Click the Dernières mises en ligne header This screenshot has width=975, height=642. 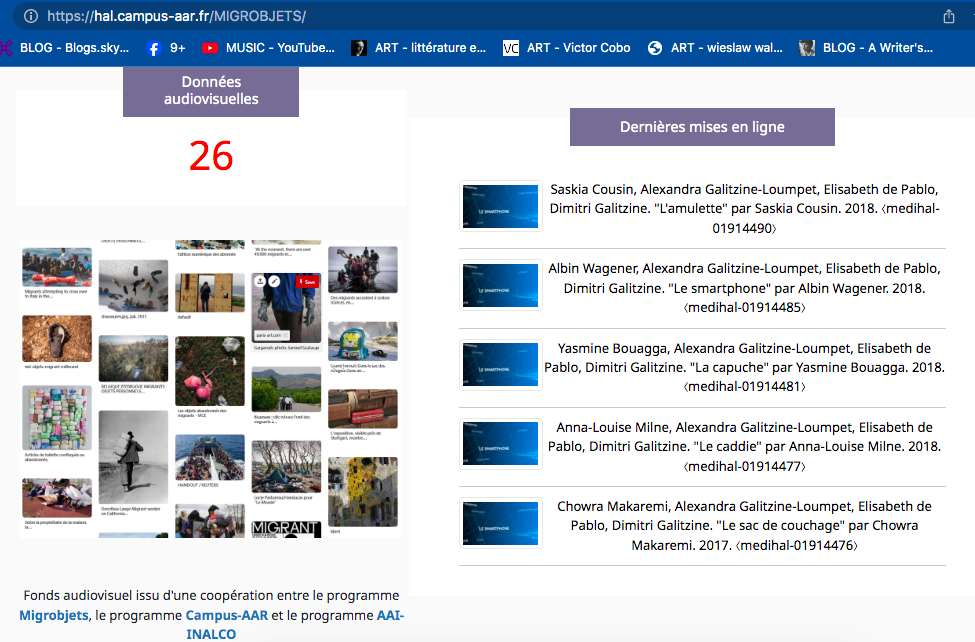click(702, 127)
